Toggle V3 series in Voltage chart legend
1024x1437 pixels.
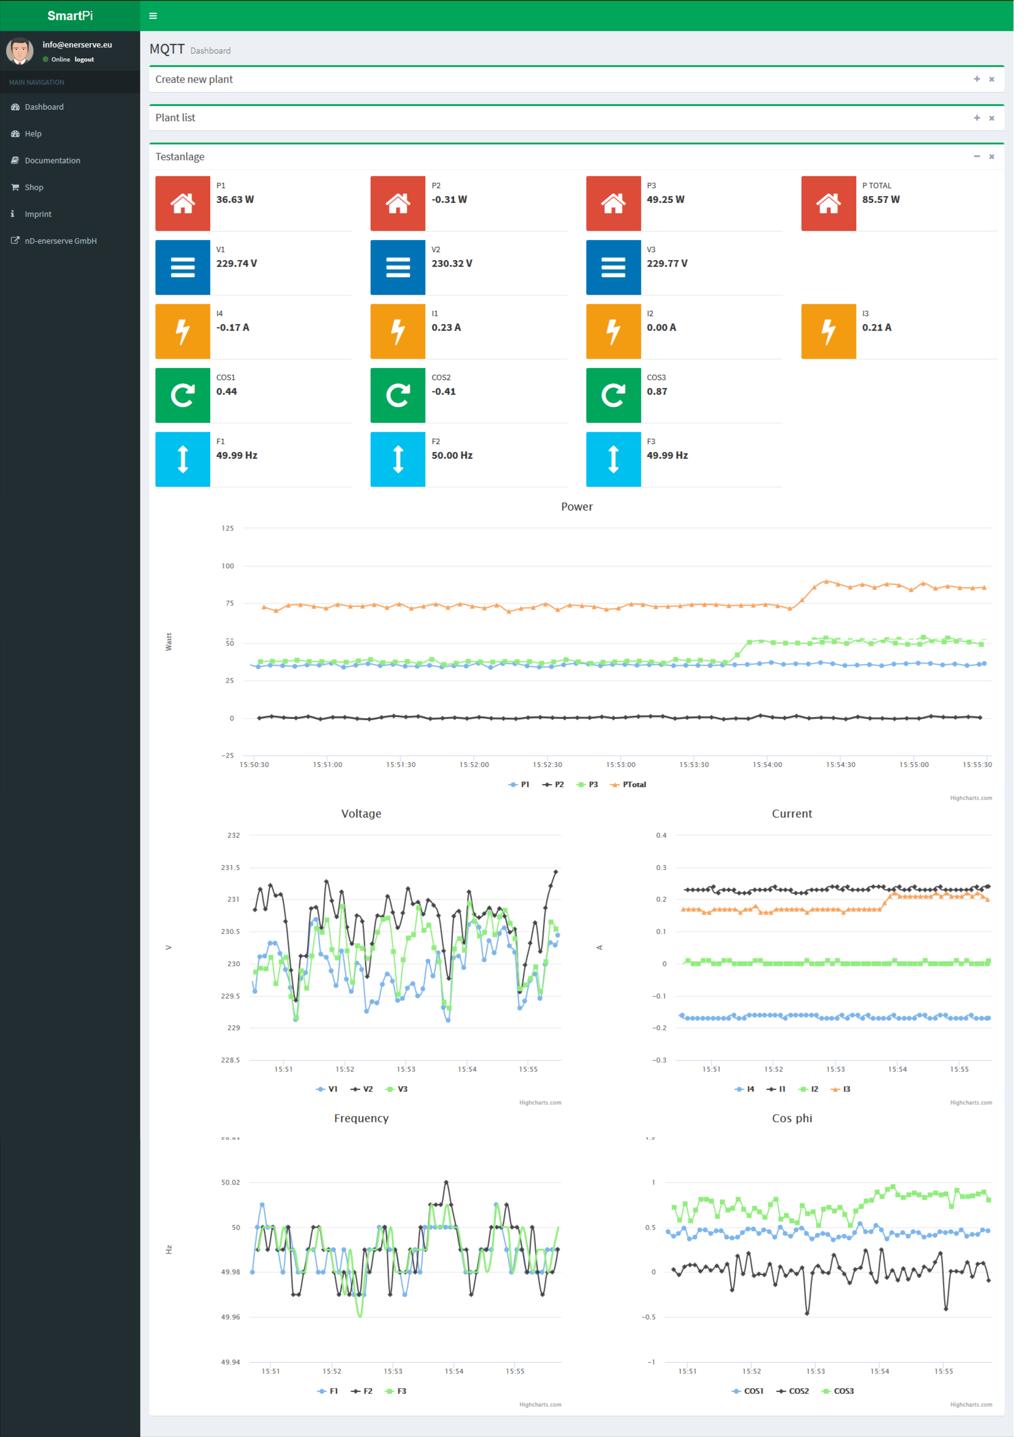397,1089
